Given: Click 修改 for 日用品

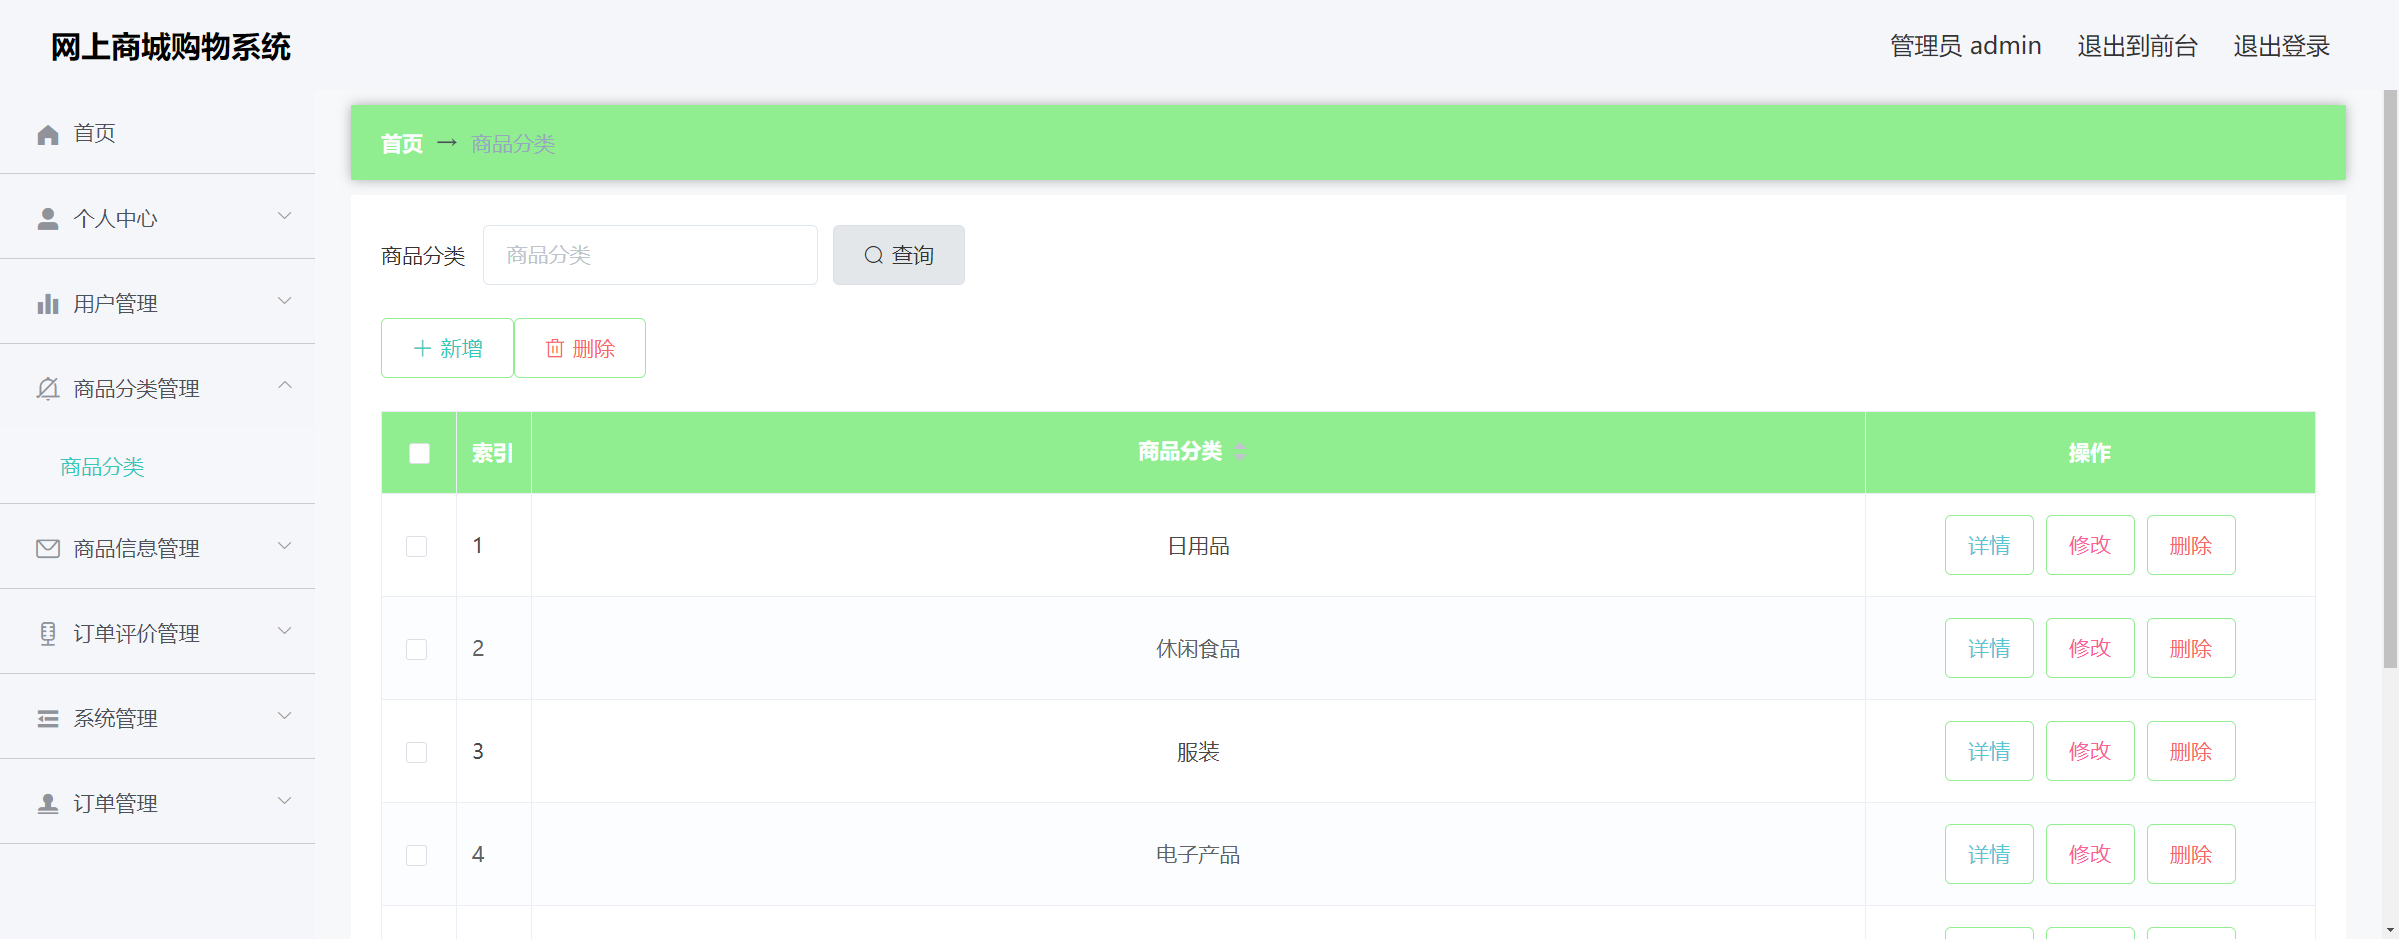Looking at the screenshot, I should 2090,545.
